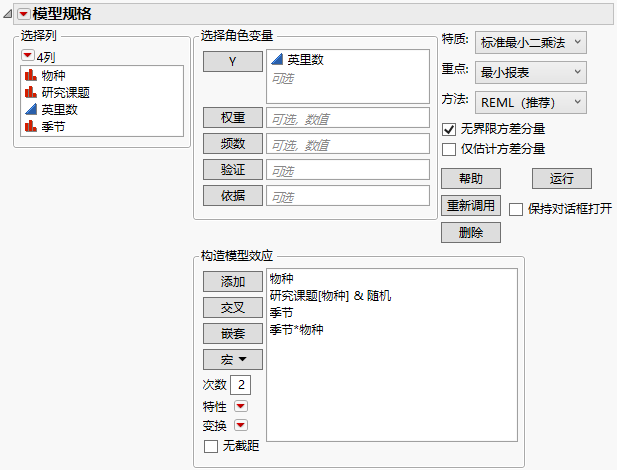Open the 变换 red triangle menu
Viewport: 617px width, 470px height.
tap(241, 425)
